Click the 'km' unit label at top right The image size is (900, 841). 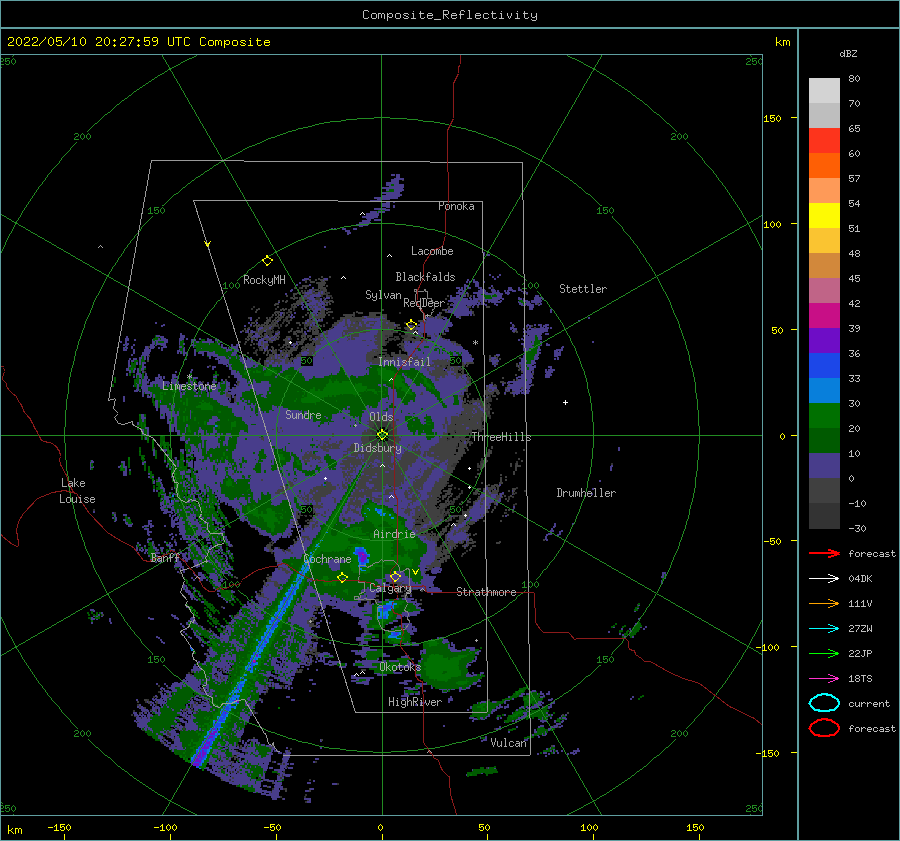(x=783, y=42)
